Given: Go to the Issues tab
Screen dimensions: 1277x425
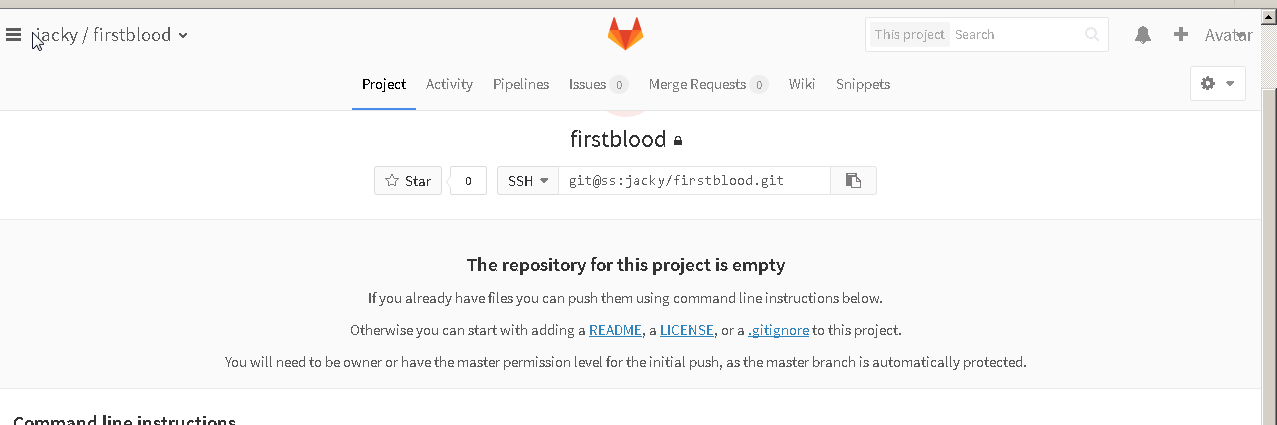Looking at the screenshot, I should tap(598, 84).
